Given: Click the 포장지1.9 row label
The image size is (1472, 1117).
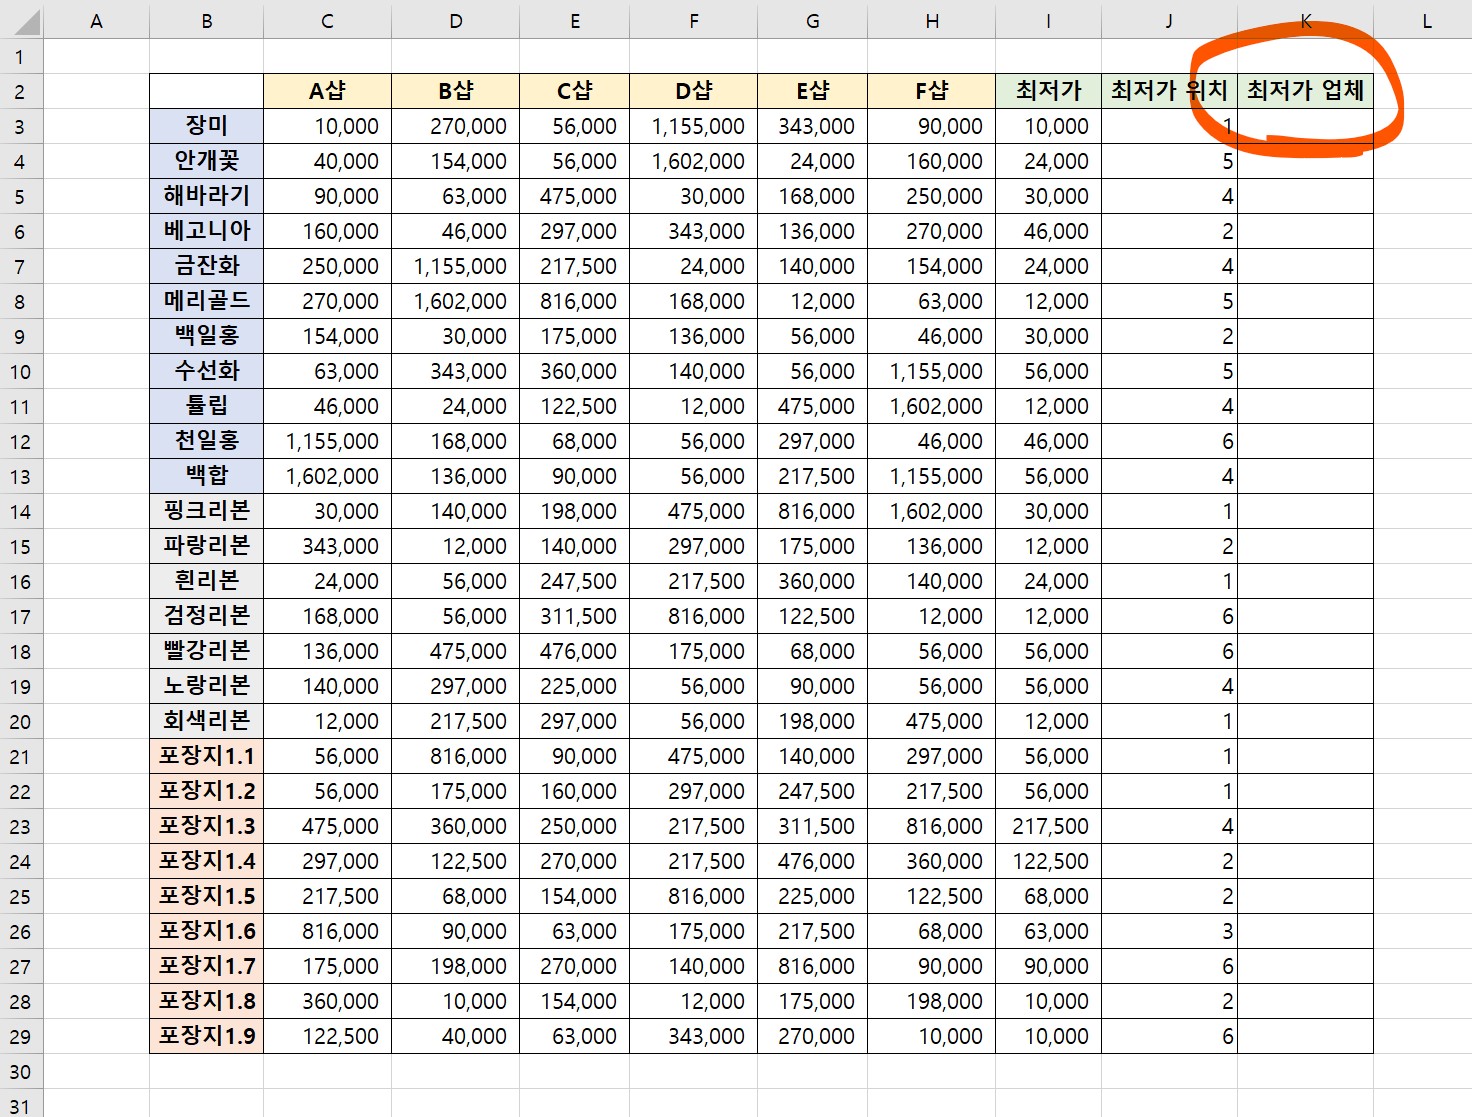Looking at the screenshot, I should pyautogui.click(x=206, y=1036).
